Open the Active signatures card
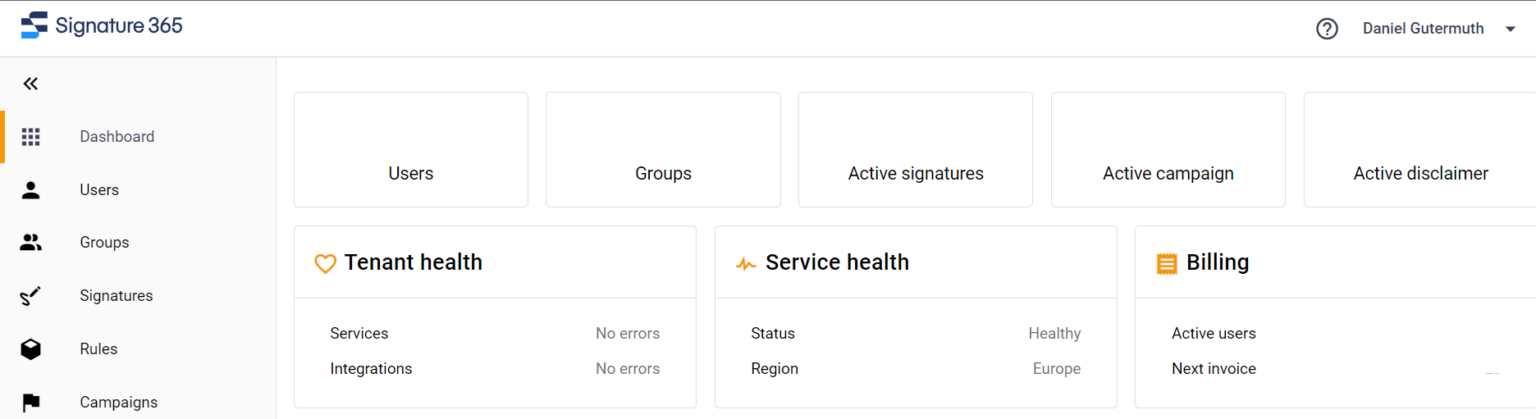1536x419 pixels. point(915,150)
